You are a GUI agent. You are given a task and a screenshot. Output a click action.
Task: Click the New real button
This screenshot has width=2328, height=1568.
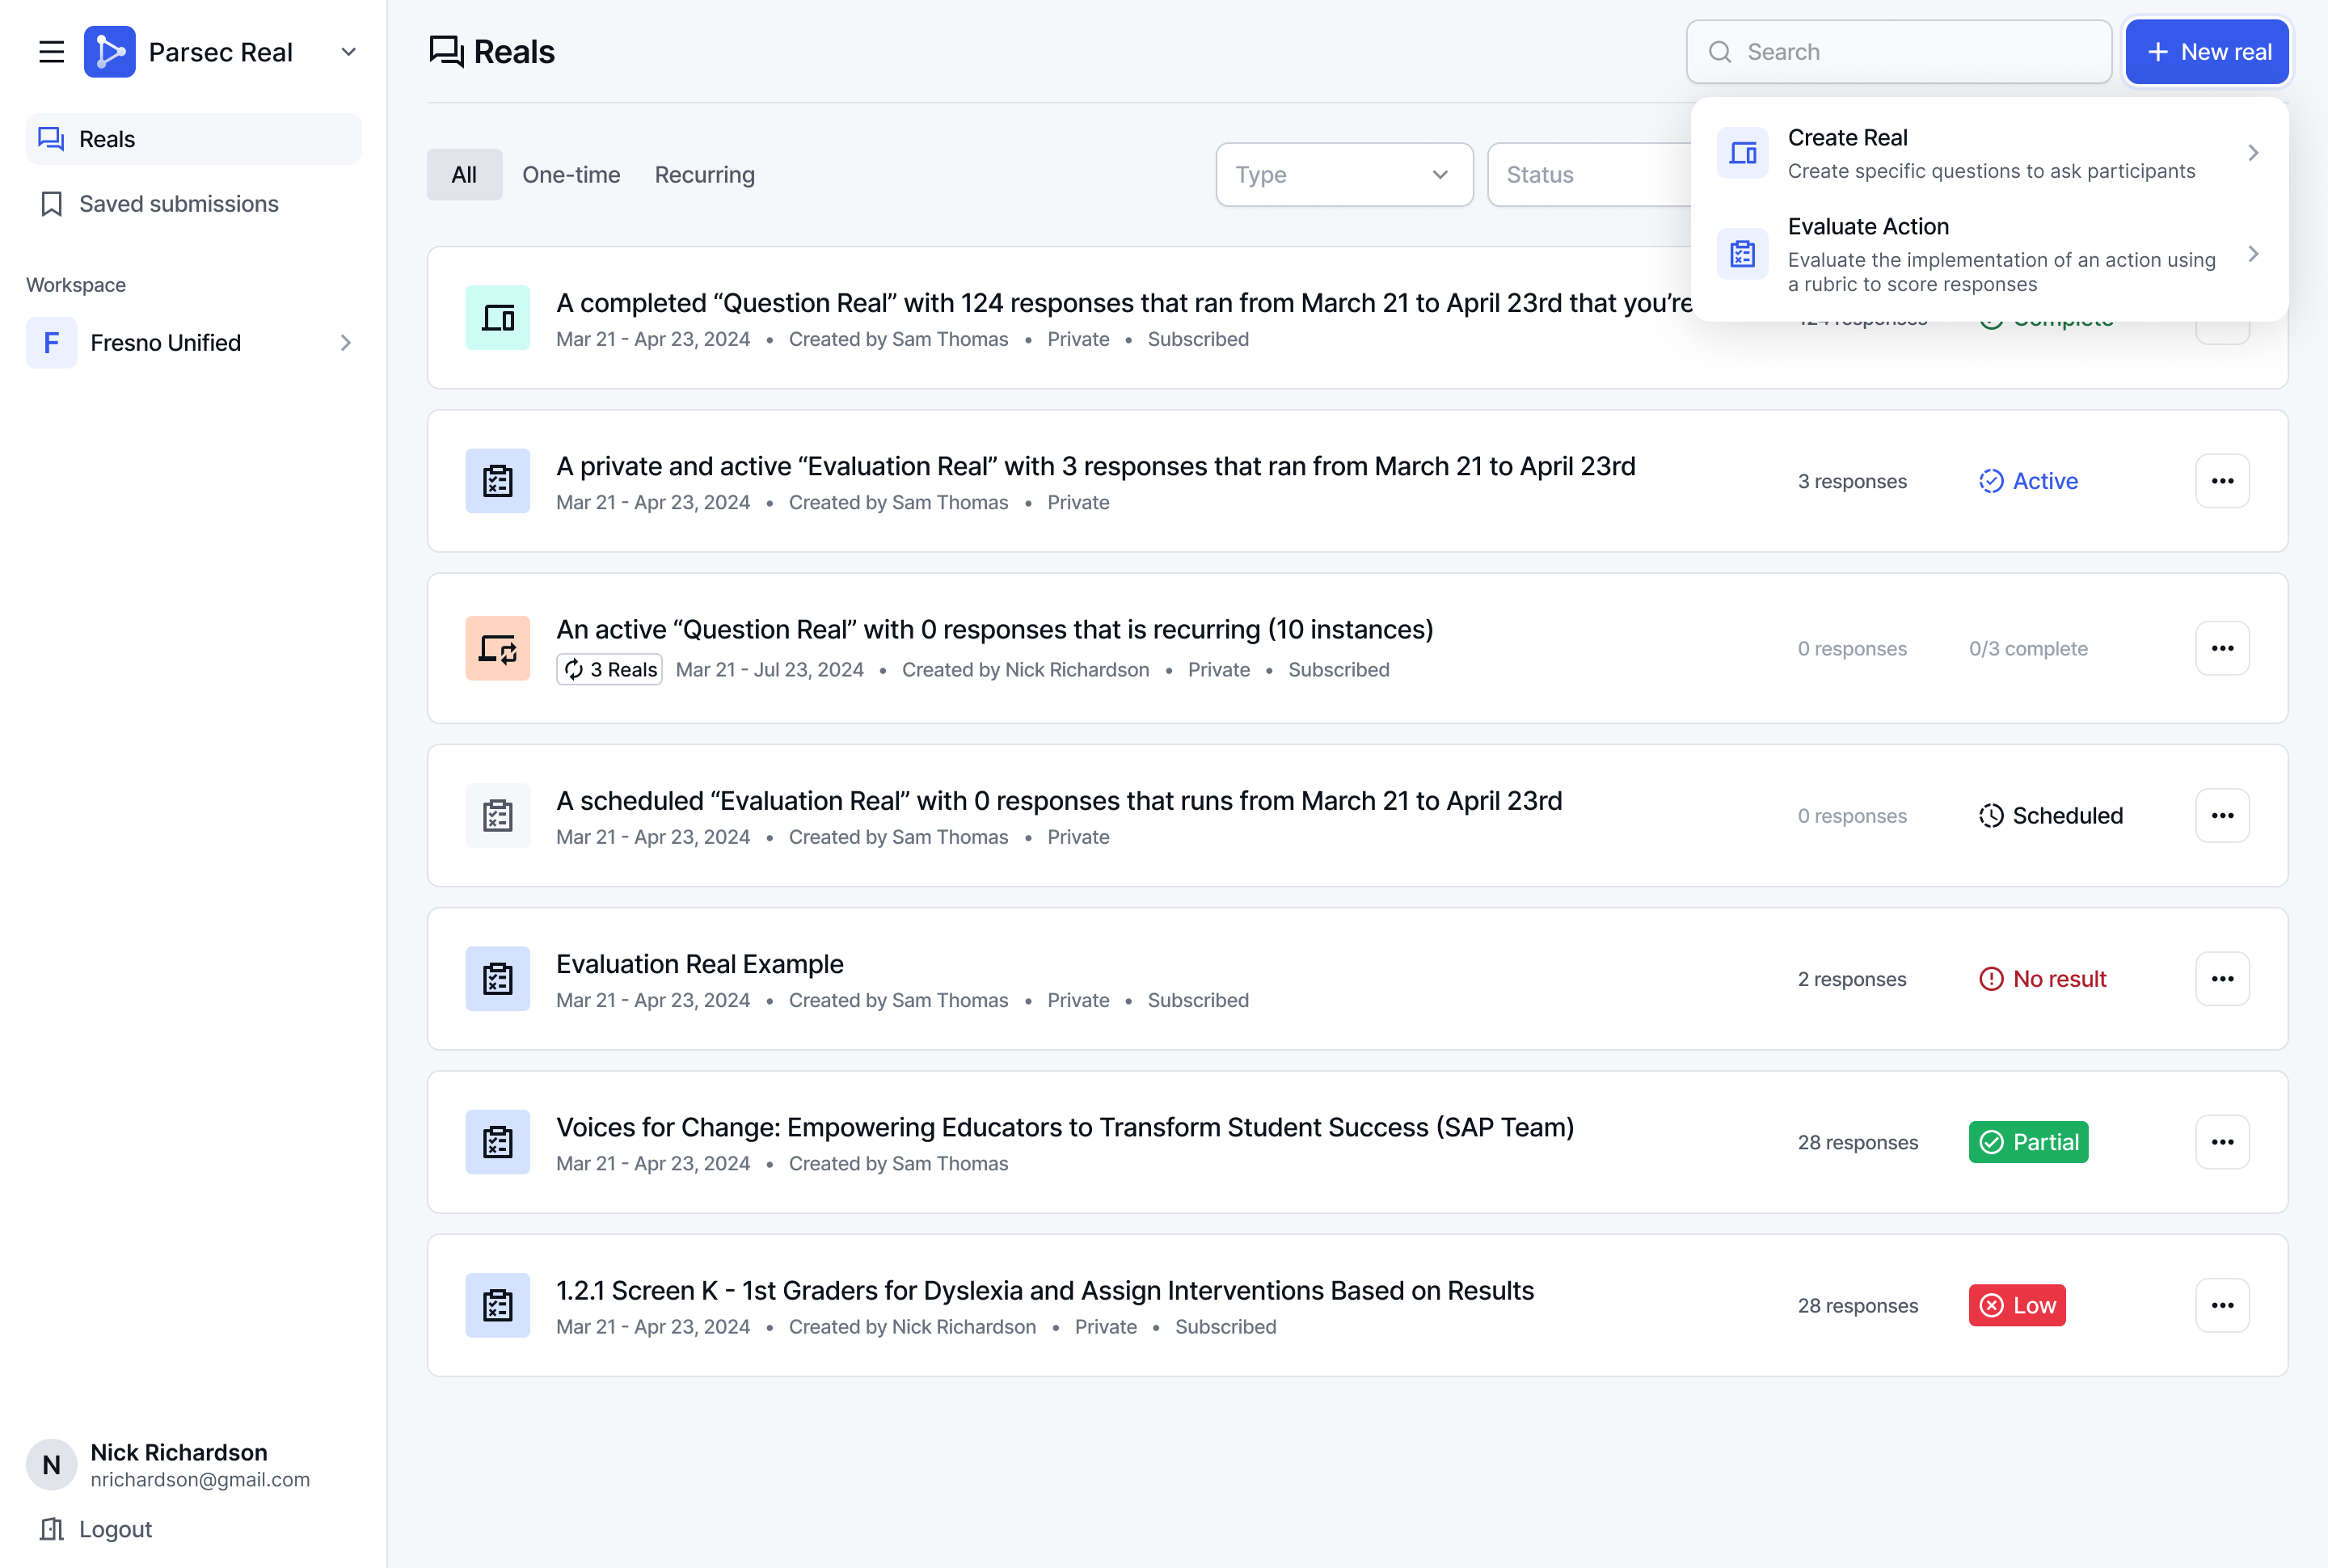click(2206, 52)
